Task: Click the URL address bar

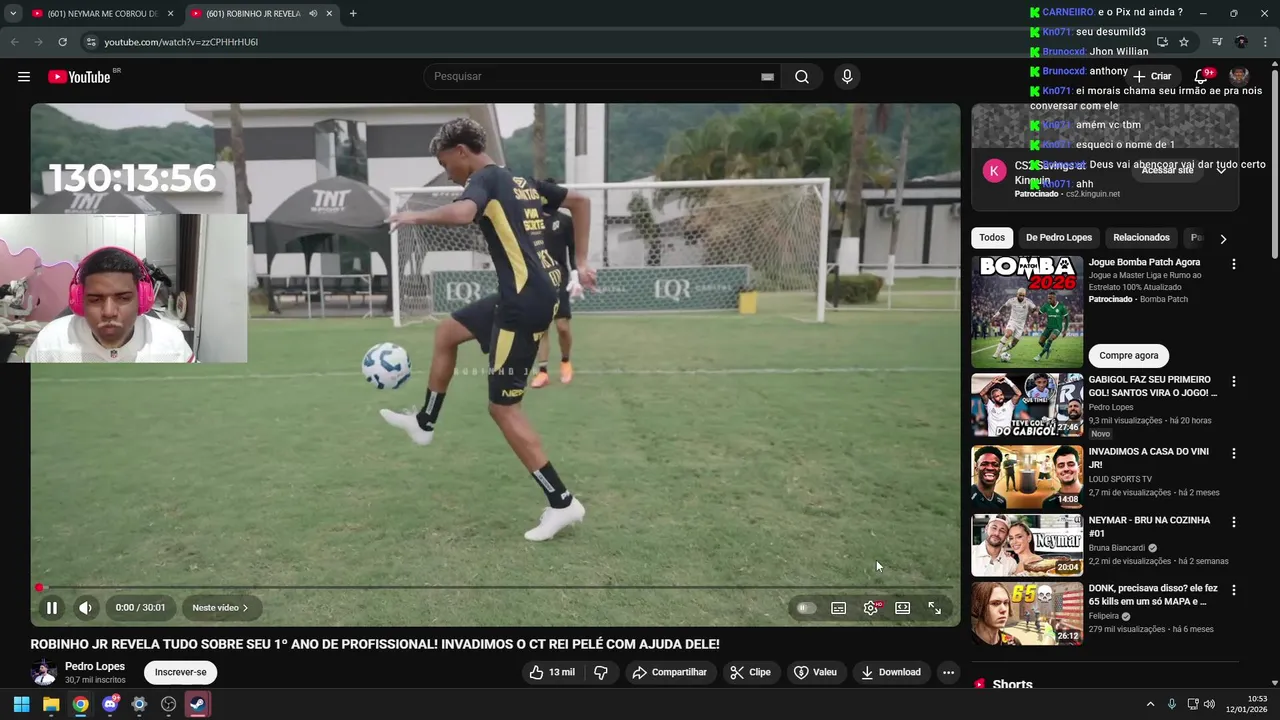Action: coord(600,42)
